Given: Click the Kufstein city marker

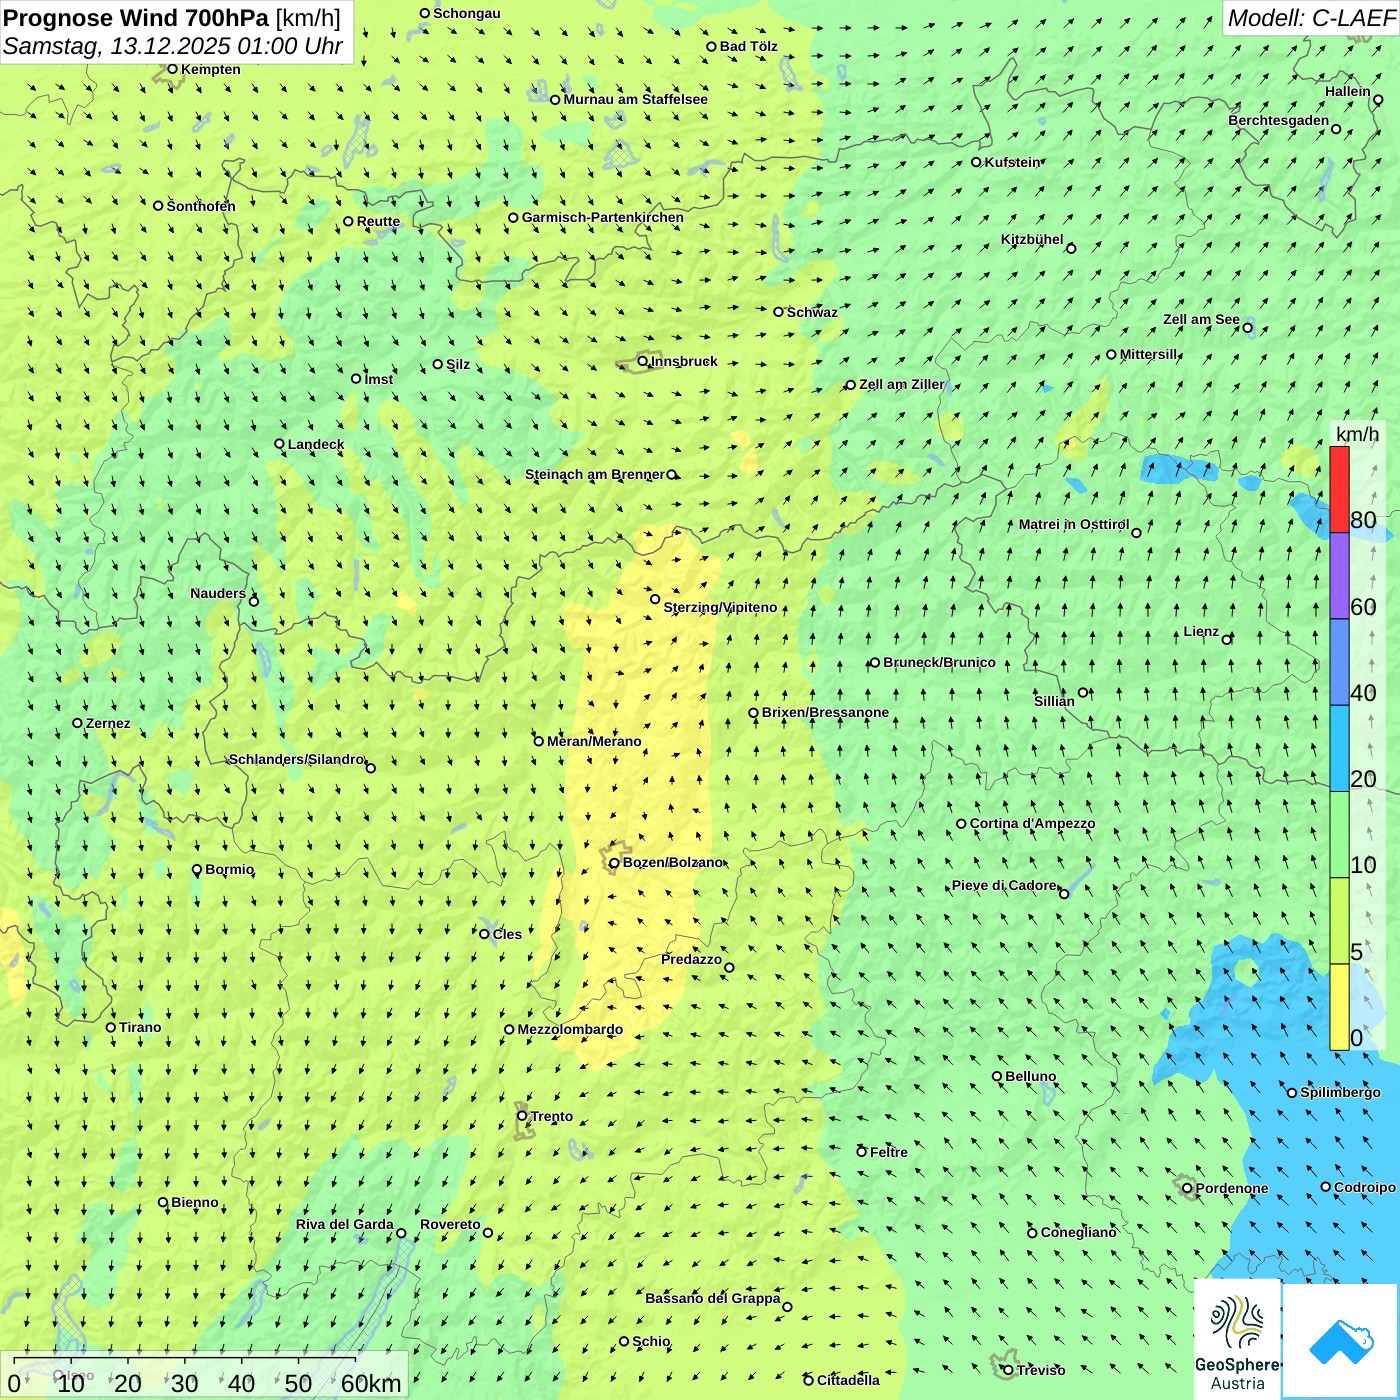Looking at the screenshot, I should [x=977, y=162].
